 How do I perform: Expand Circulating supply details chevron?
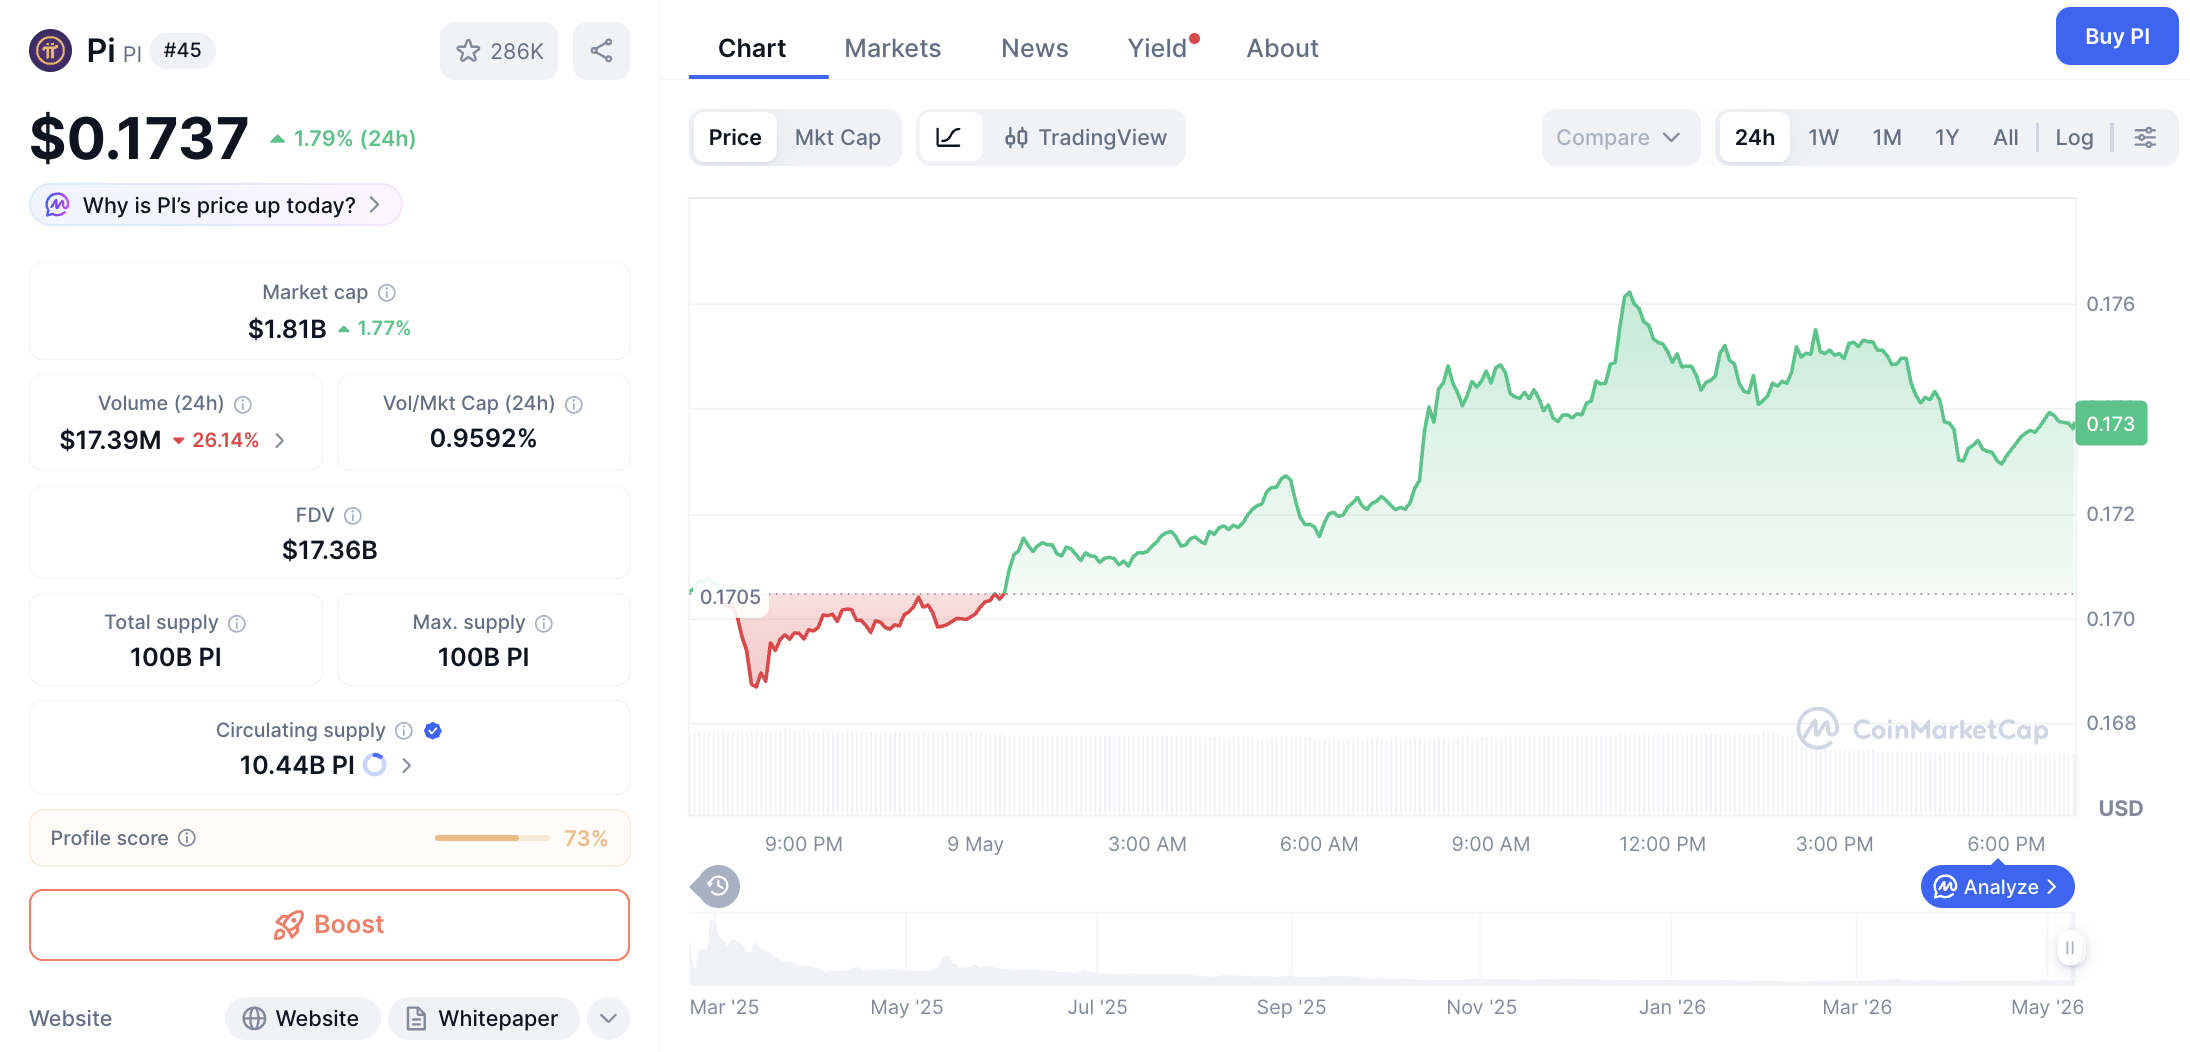pos(407,765)
